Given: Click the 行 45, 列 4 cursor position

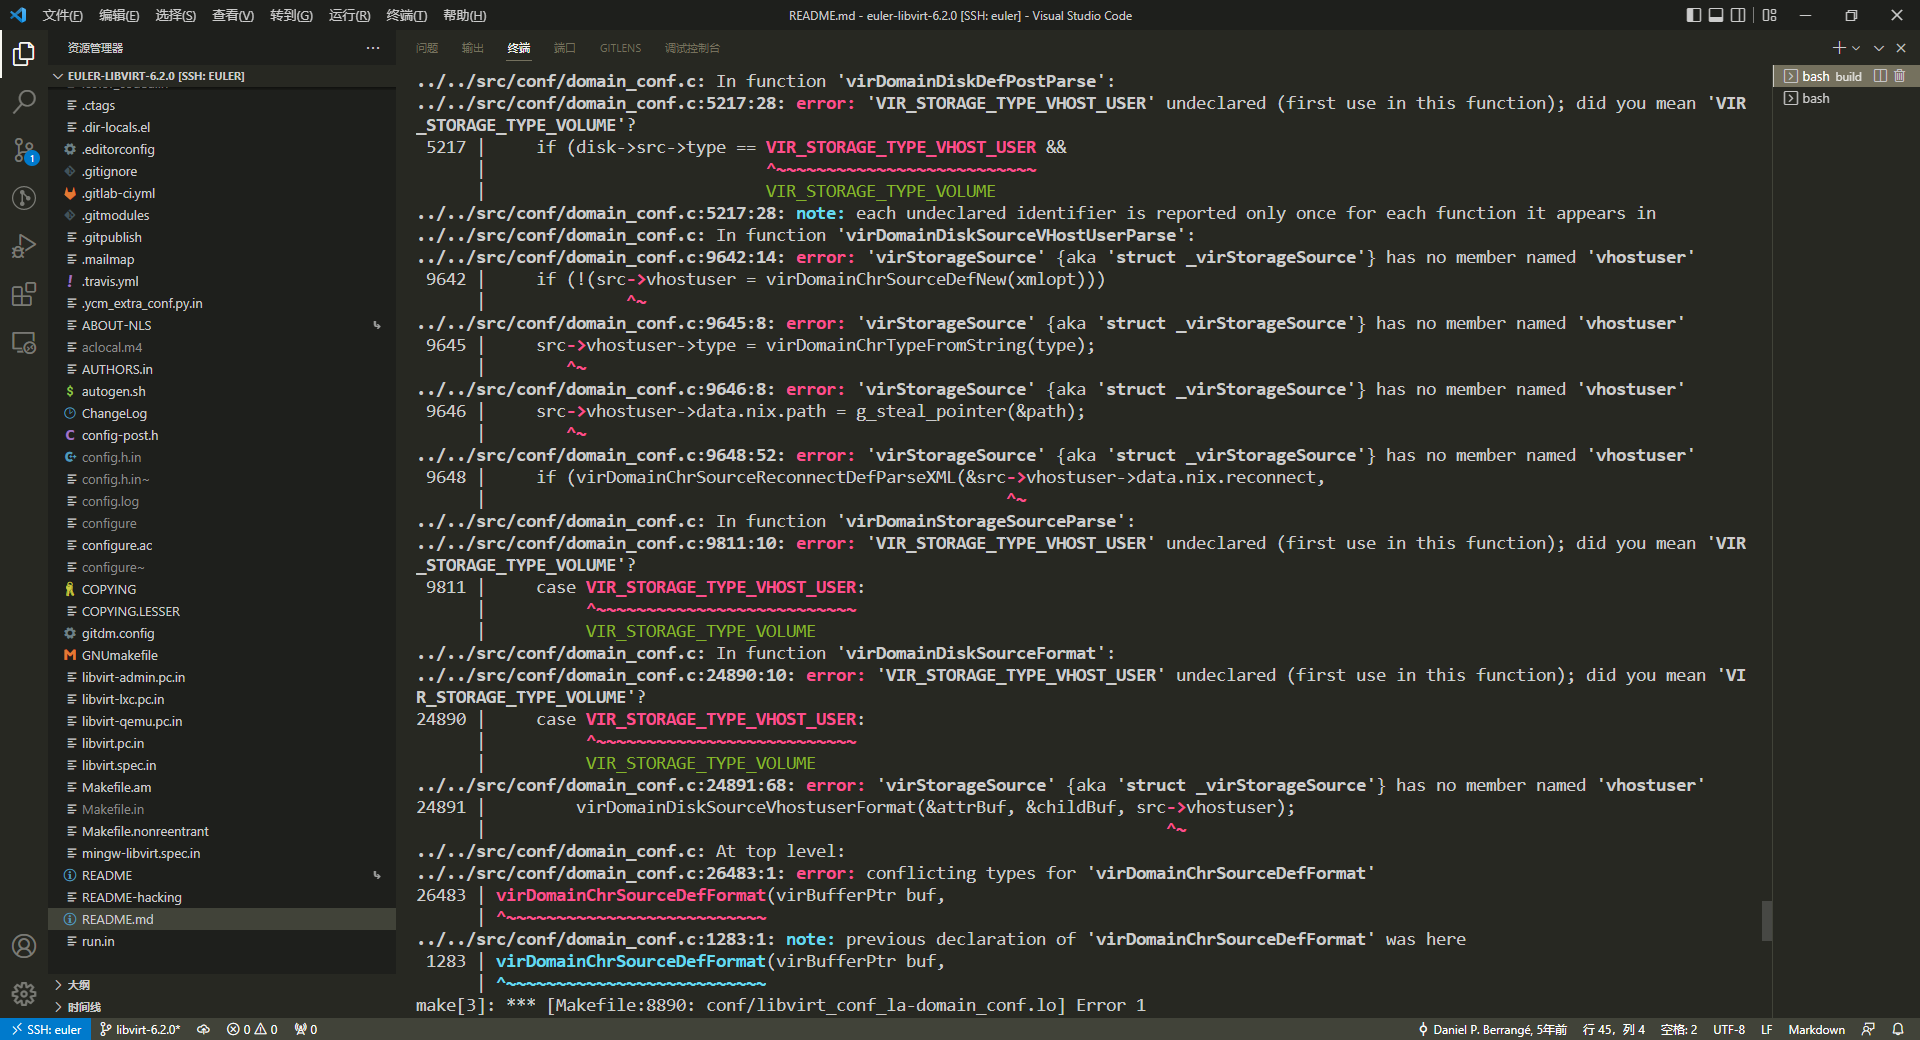Looking at the screenshot, I should click(x=1613, y=1029).
